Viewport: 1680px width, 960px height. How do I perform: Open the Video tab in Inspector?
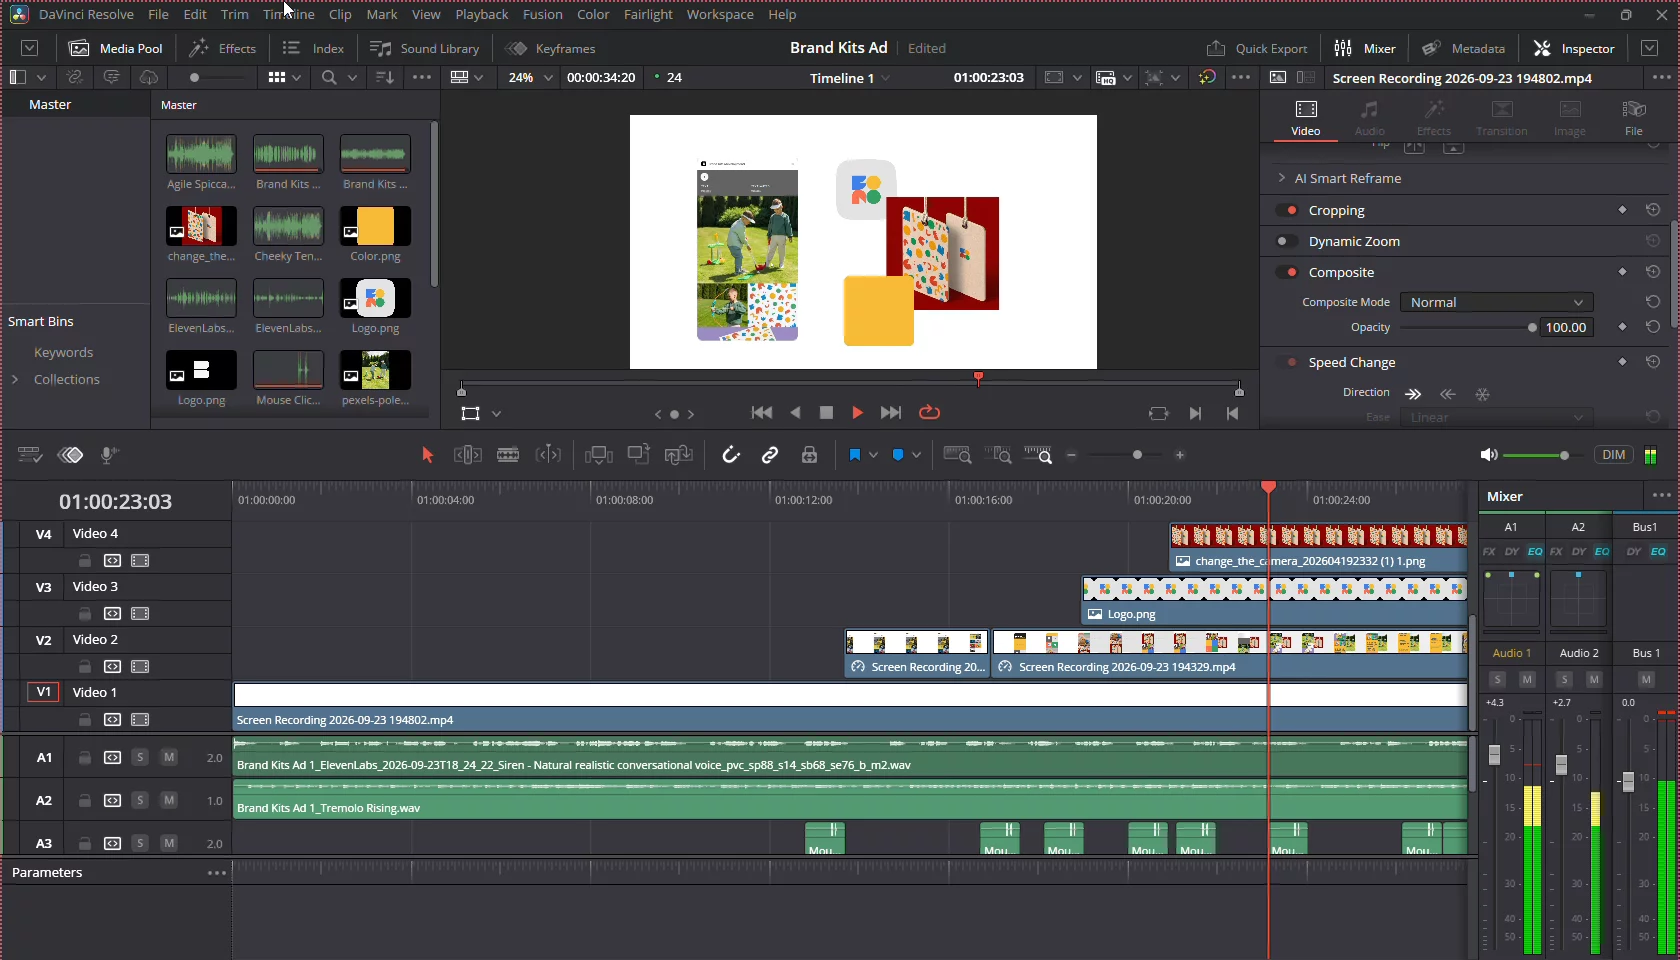pos(1306,118)
